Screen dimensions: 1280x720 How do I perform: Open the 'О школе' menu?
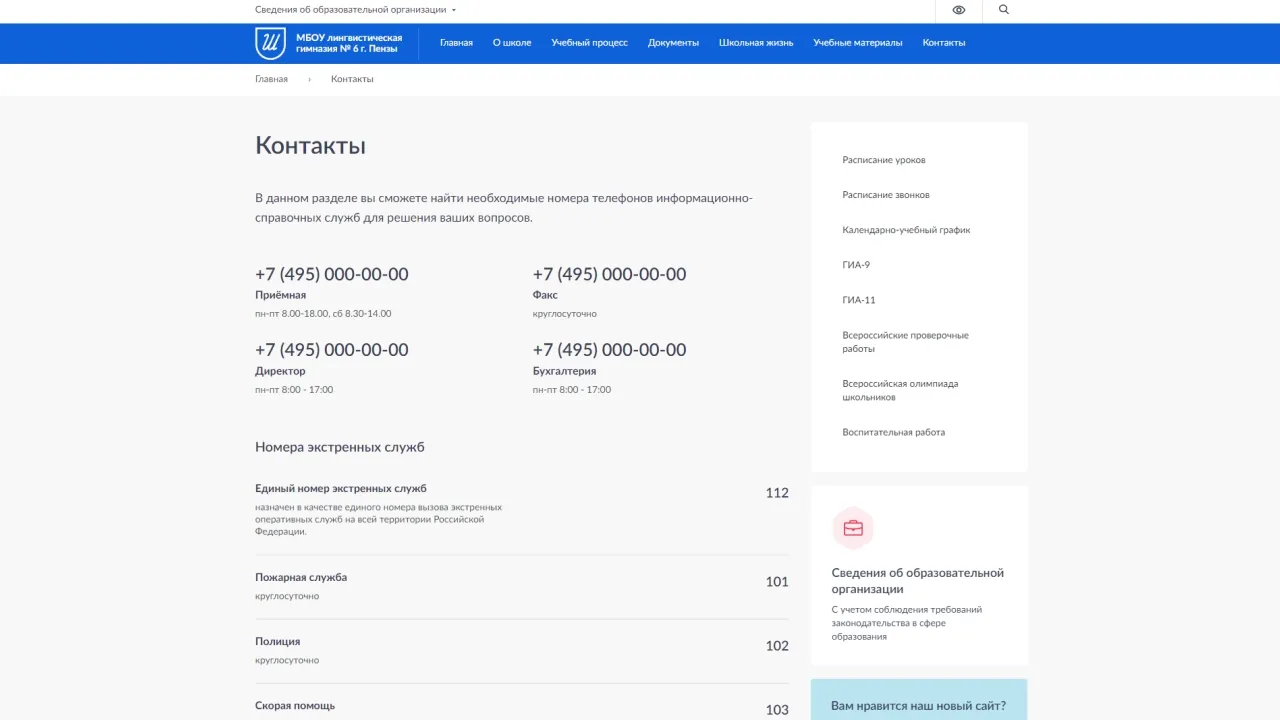pyautogui.click(x=512, y=43)
